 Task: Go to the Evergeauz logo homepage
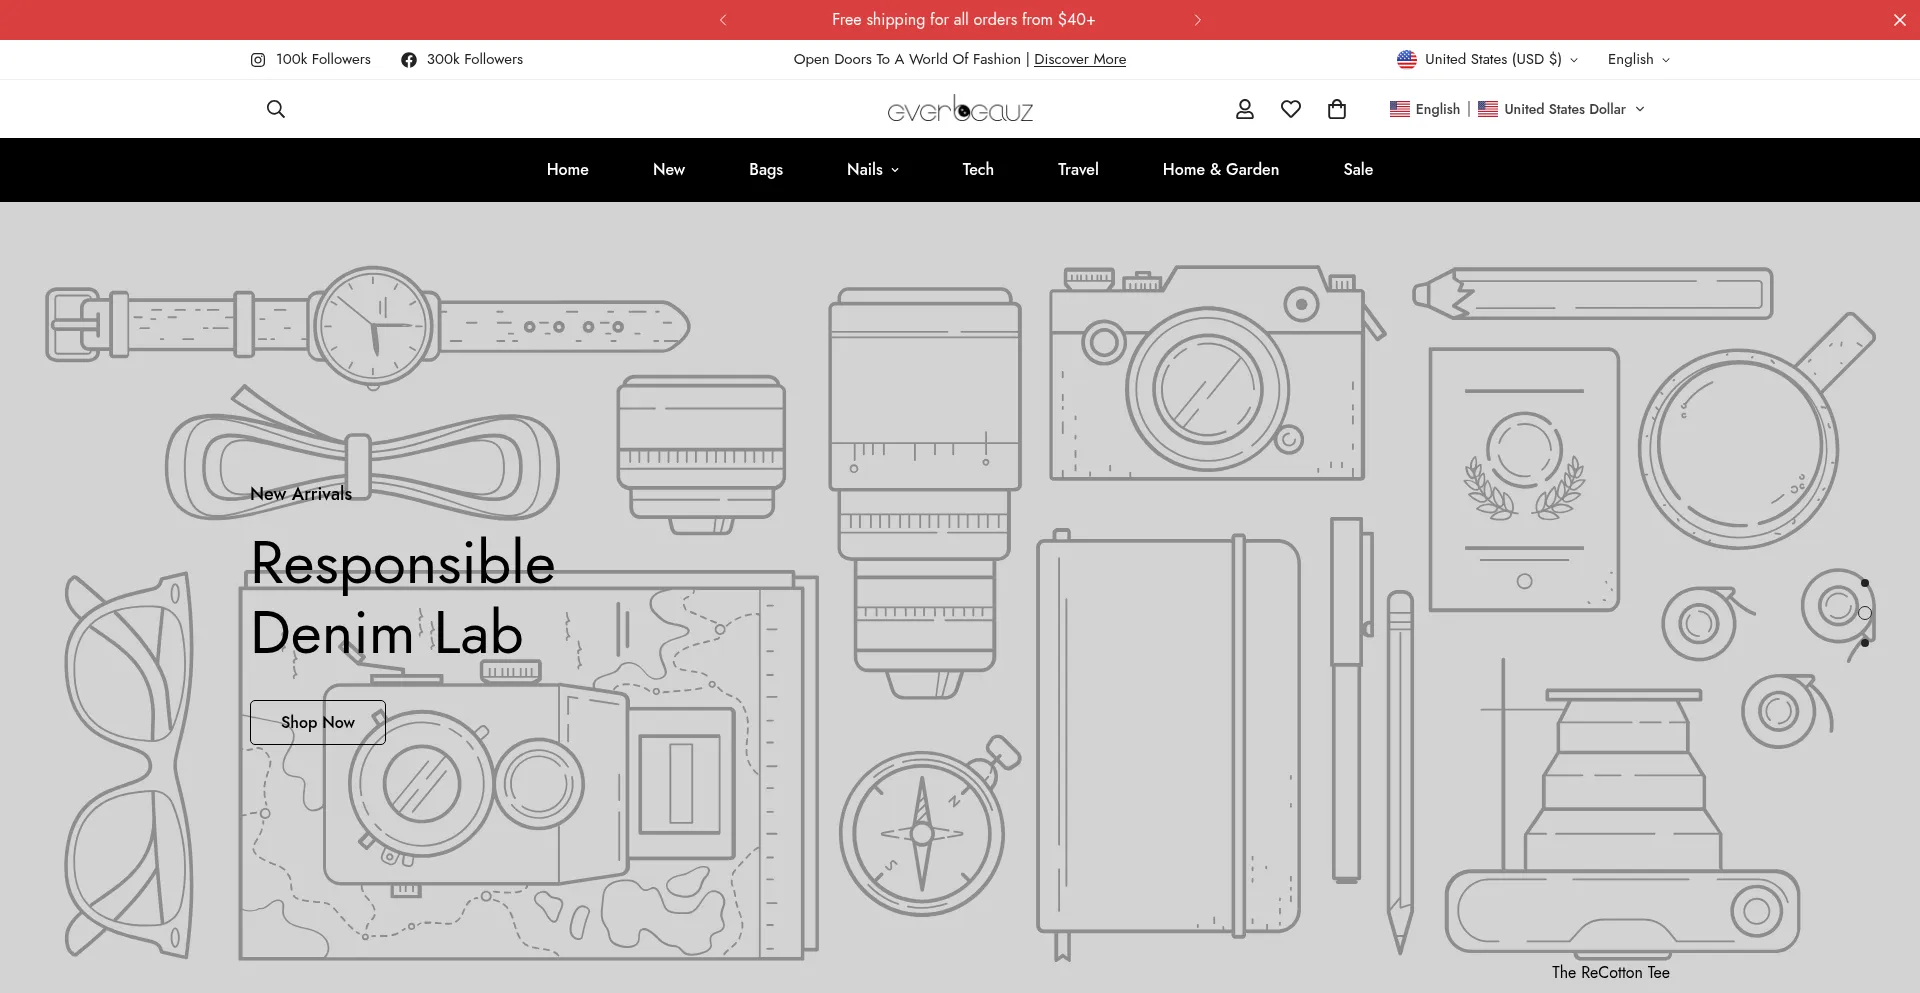pyautogui.click(x=960, y=109)
